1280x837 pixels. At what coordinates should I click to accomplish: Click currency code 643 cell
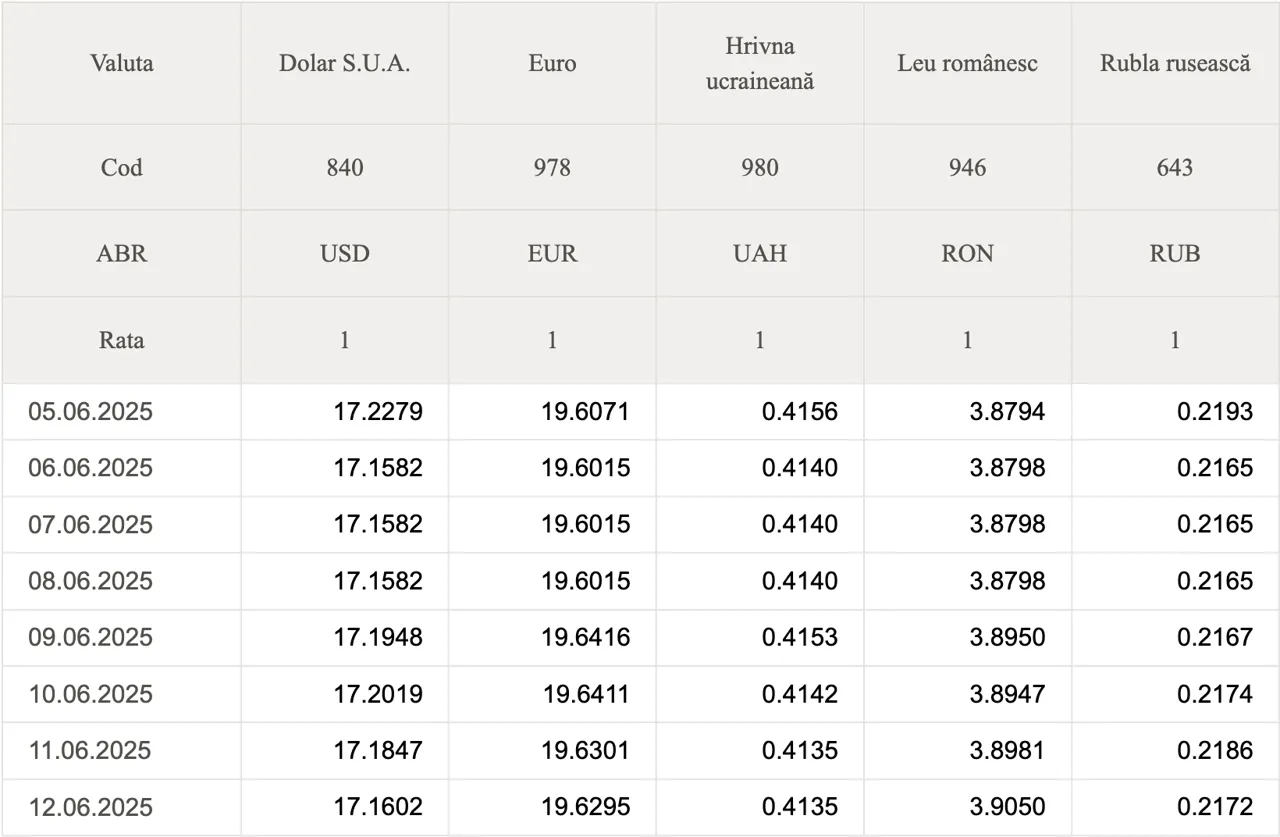click(x=1175, y=167)
